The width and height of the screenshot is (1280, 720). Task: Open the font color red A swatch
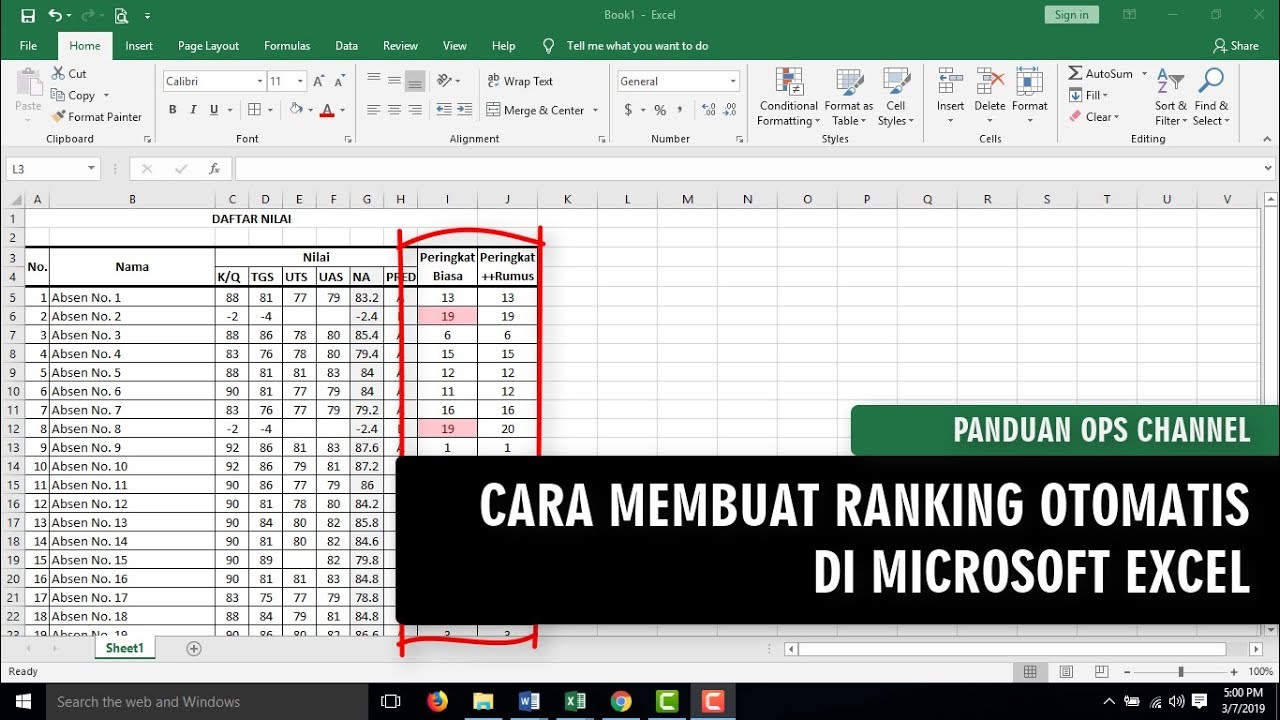(x=326, y=110)
